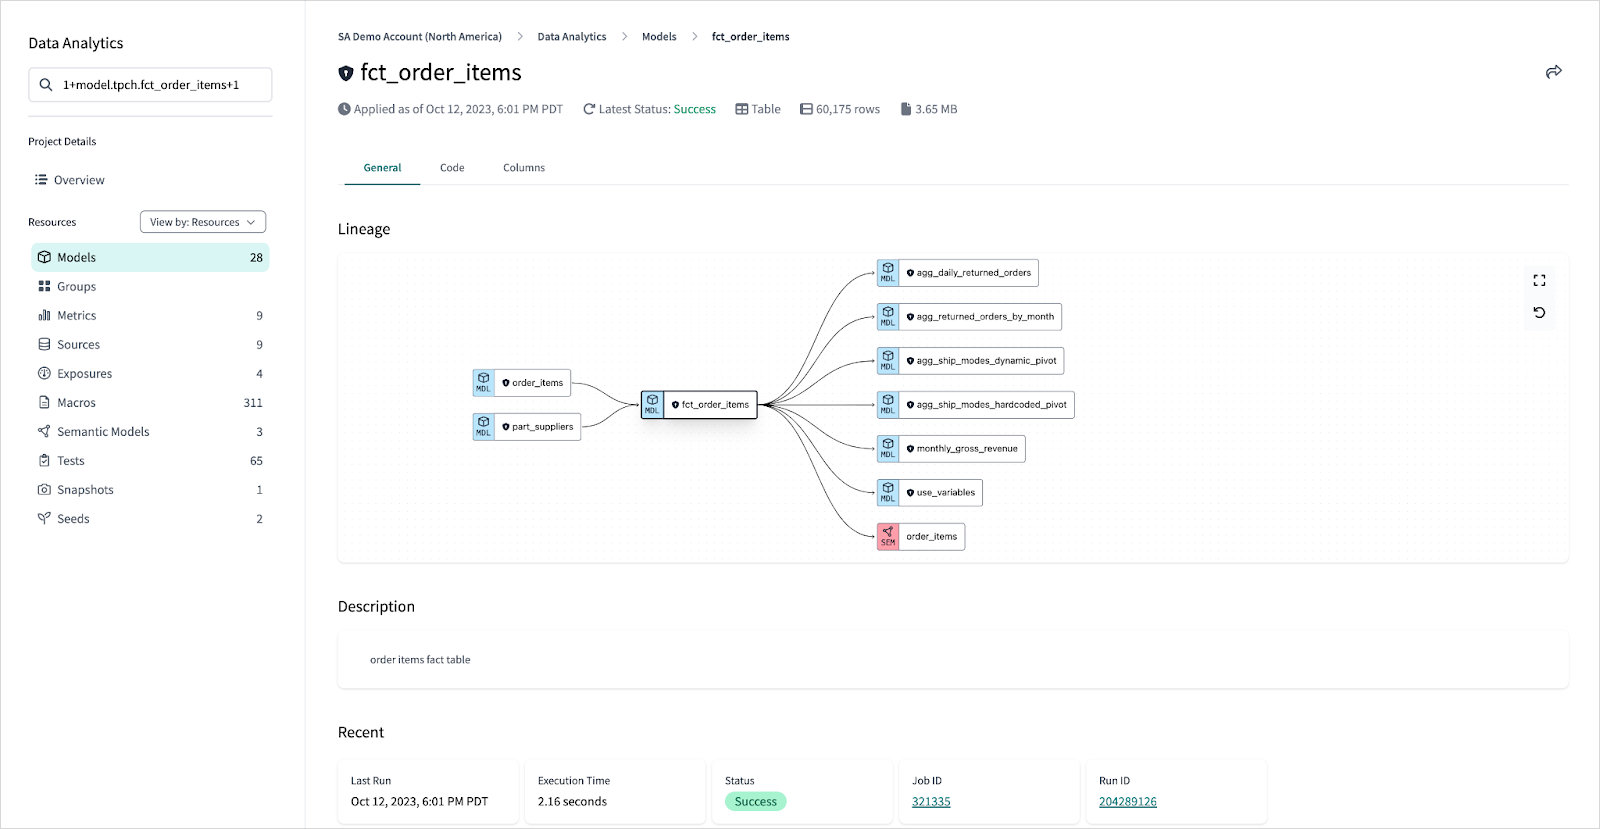Click the Groups grid icon
Image resolution: width=1600 pixels, height=829 pixels.
44,286
